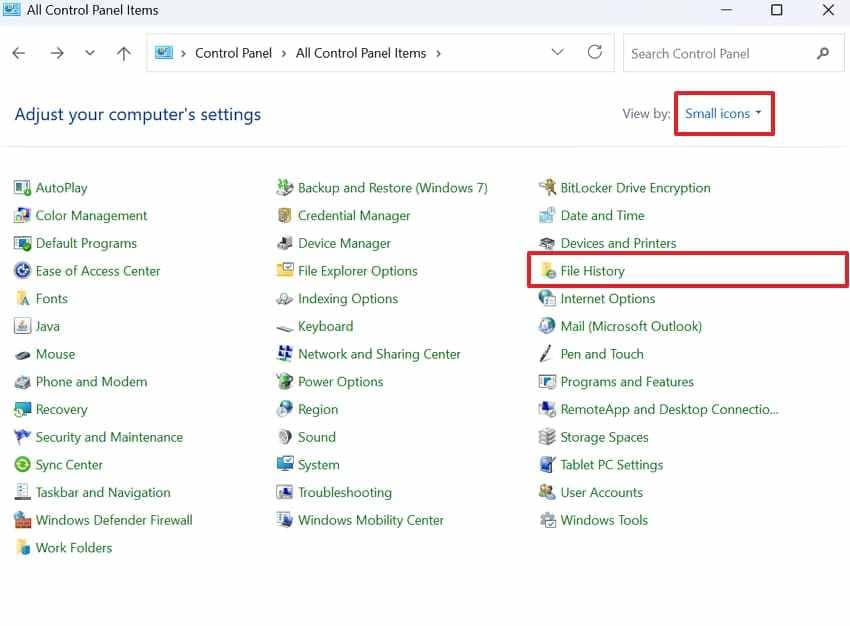Click the Ease of Access Center icon
The image size is (850, 626).
click(22, 271)
